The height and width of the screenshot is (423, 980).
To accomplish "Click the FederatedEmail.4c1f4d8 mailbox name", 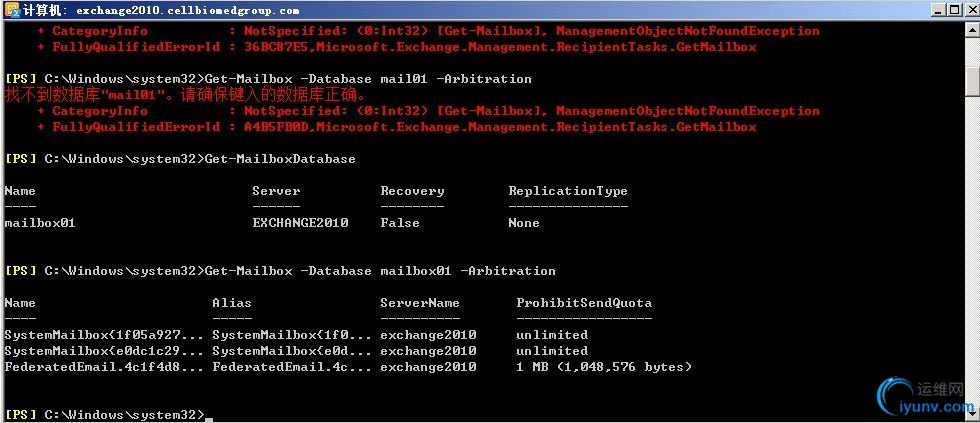I will click(104, 367).
